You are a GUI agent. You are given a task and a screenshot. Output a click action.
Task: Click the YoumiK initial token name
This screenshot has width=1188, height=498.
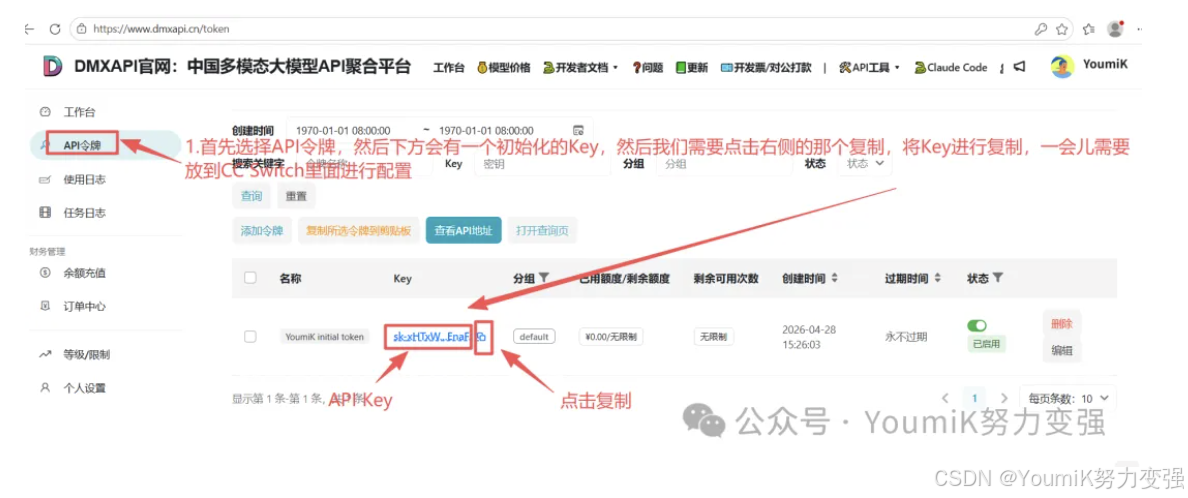326,337
